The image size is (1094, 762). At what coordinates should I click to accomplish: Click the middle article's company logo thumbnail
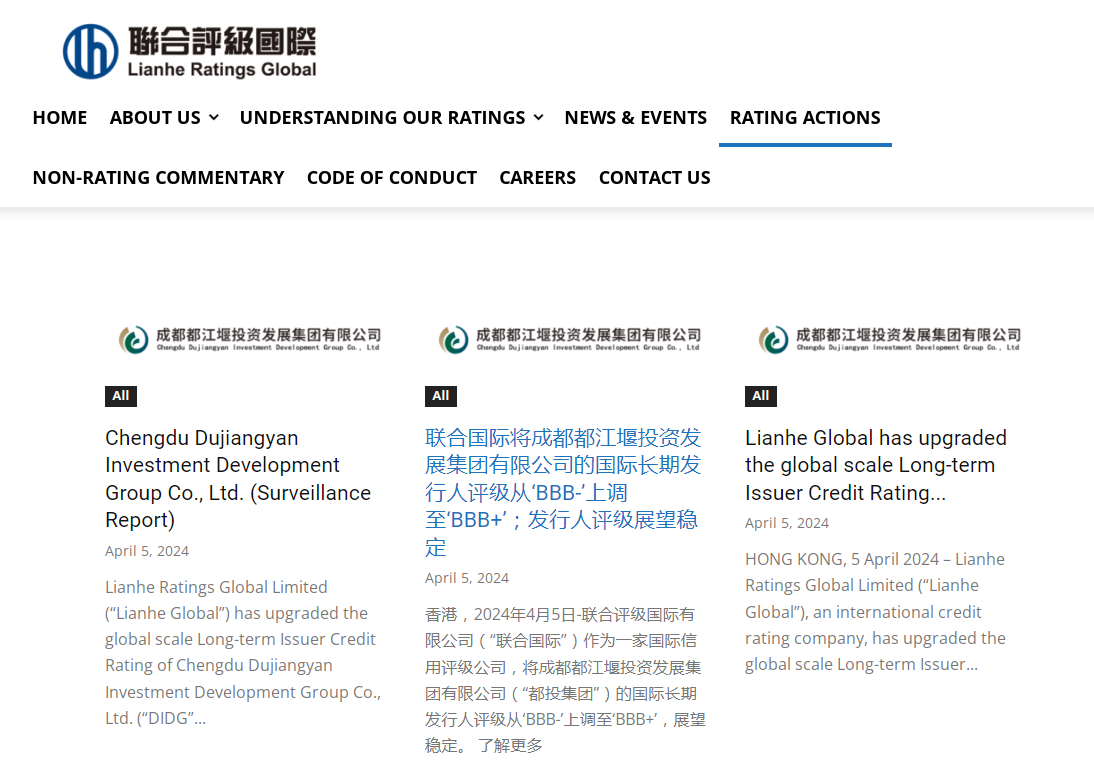[x=568, y=339]
